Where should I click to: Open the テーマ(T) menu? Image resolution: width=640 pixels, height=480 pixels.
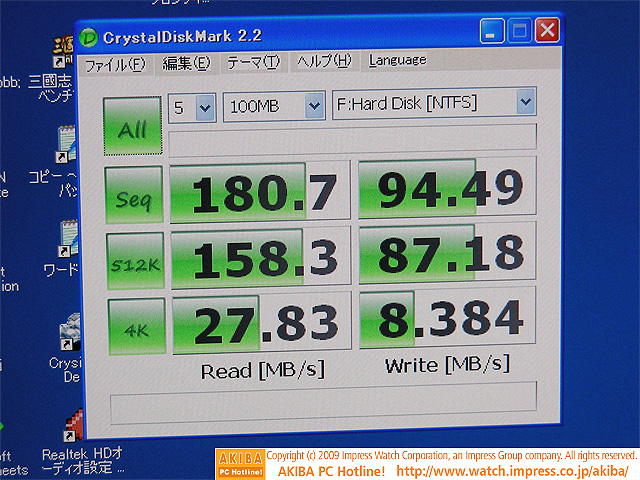click(x=254, y=62)
